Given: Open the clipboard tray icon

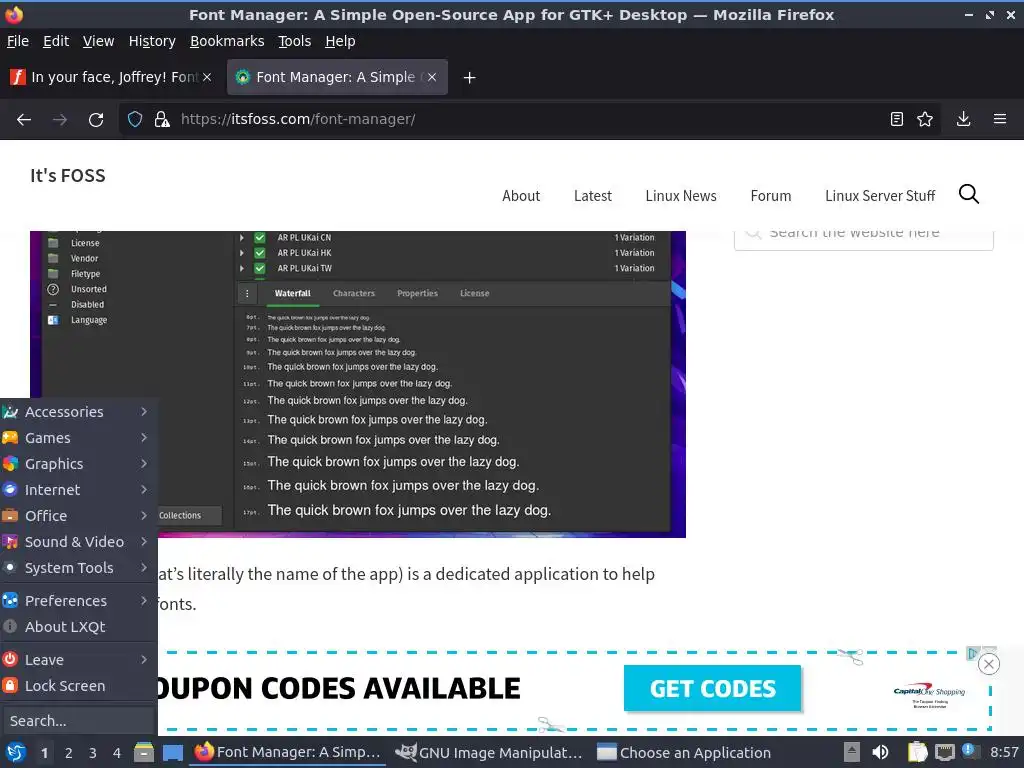Looking at the screenshot, I should click(918, 752).
